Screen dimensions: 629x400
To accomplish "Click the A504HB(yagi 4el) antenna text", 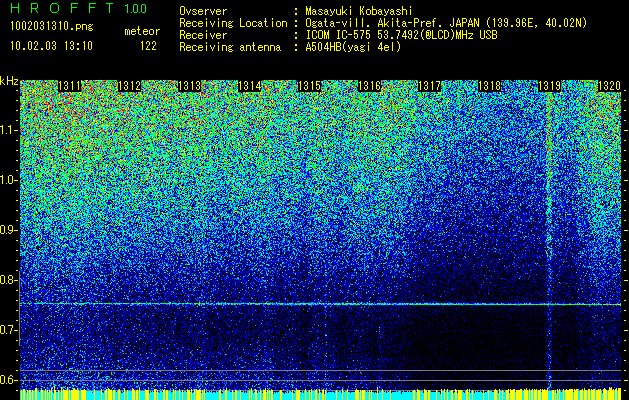I will tap(353, 47).
